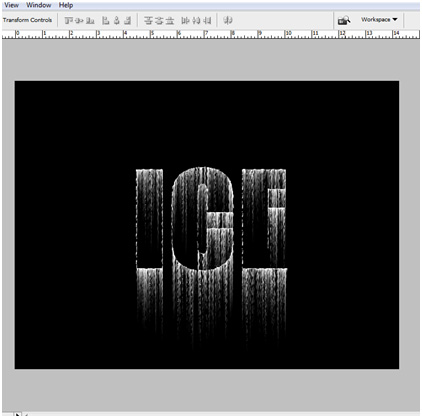Click the Distribute Right Edges icon
The image size is (422, 418).
207,21
